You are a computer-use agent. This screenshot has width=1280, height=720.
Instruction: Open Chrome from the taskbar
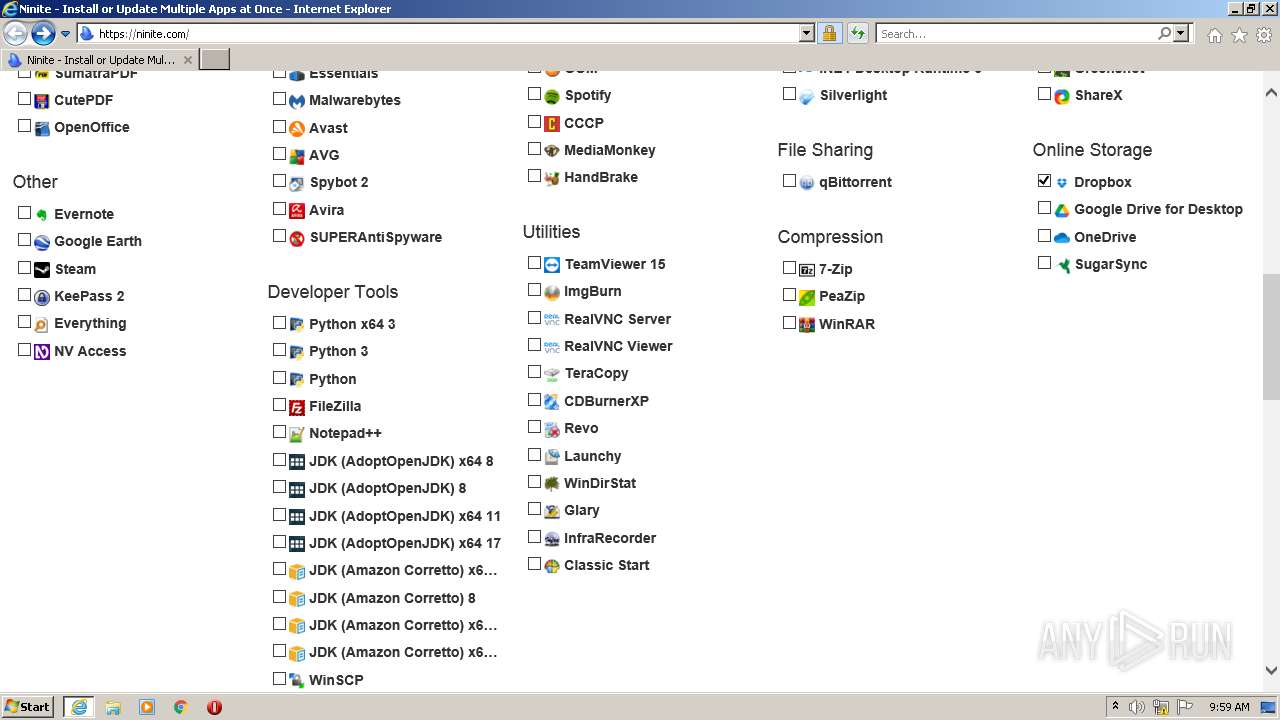point(180,707)
